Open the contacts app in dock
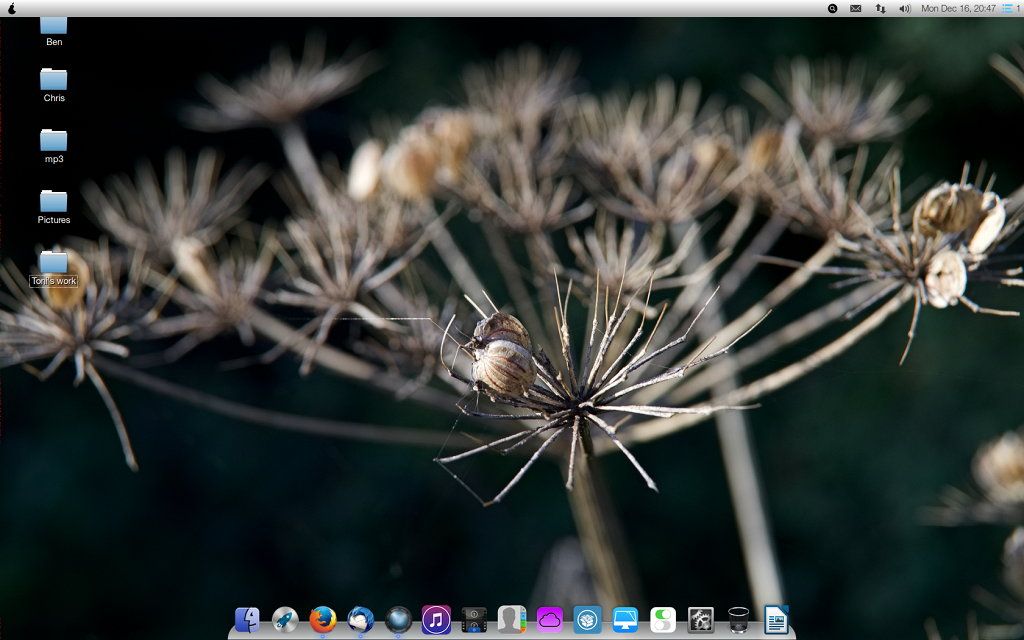Viewport: 1024px width, 640px height. click(x=512, y=620)
